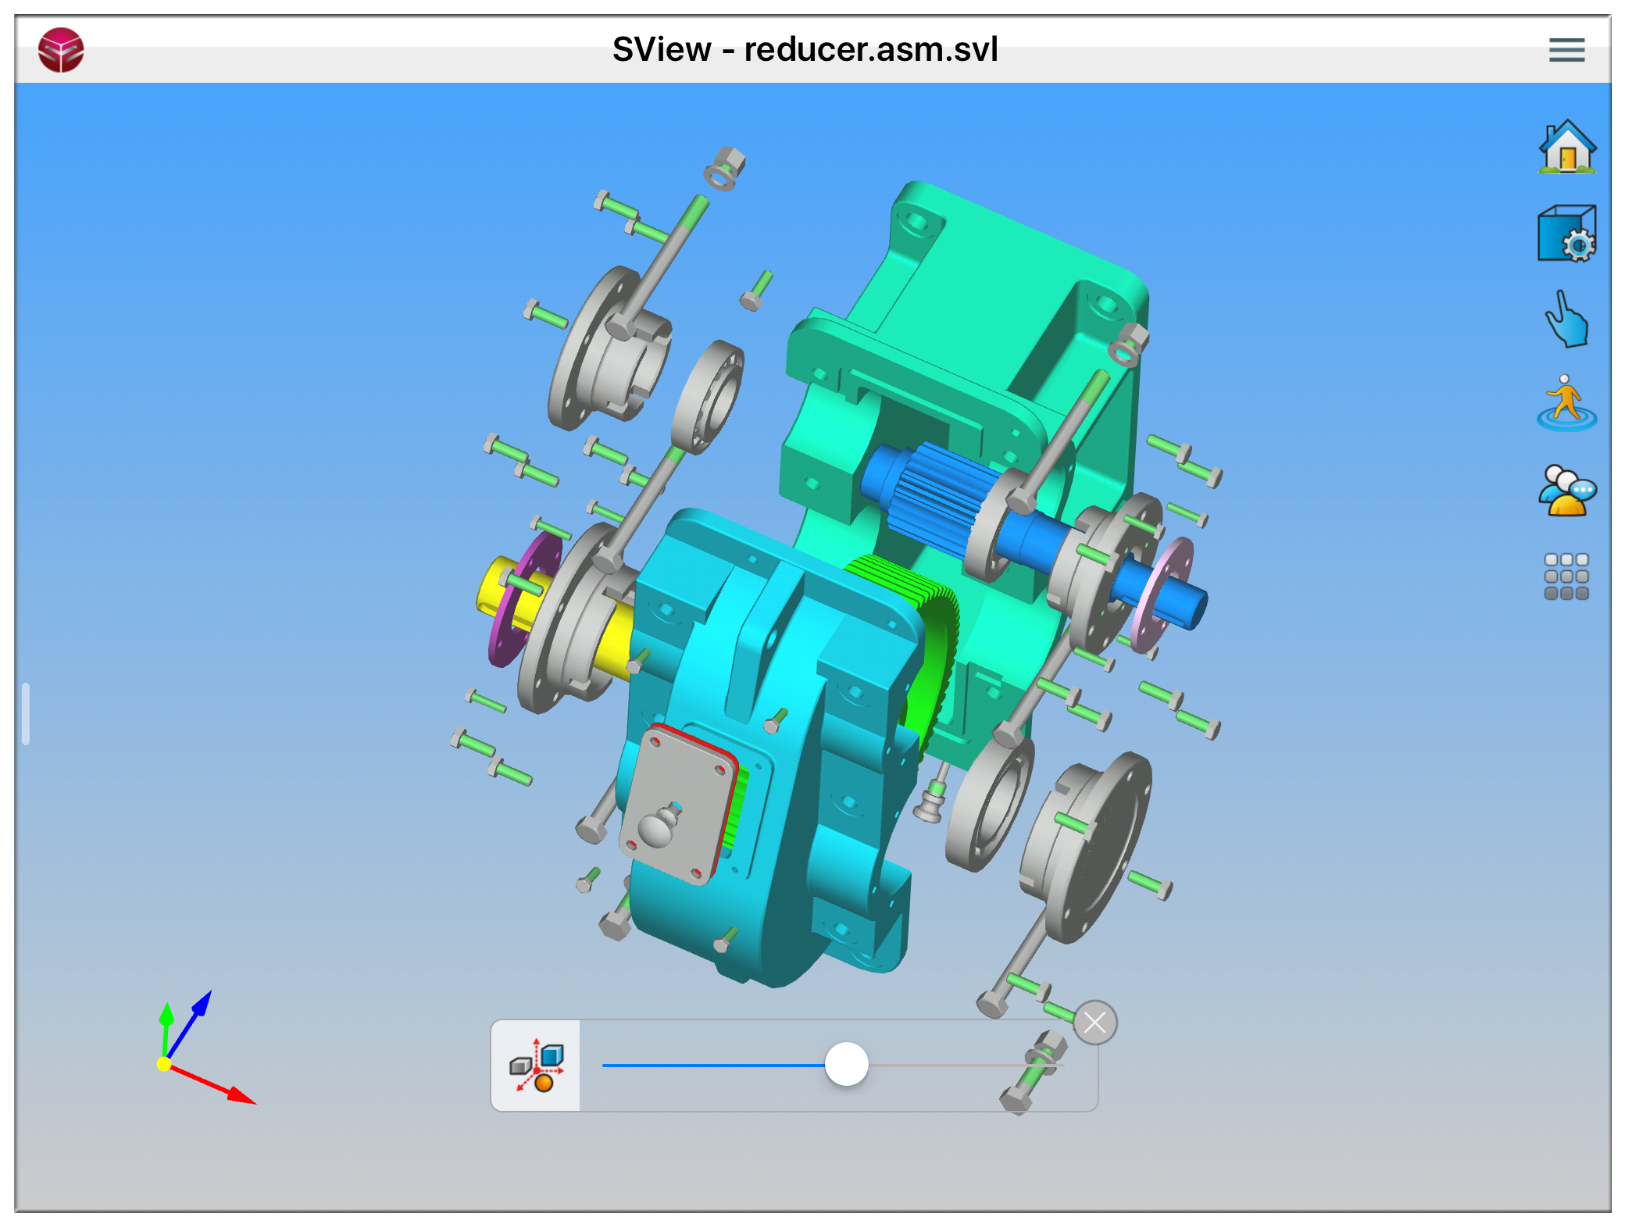Expand the left side panel handle
The width and height of the screenshot is (1626, 1227).
pos(26,714)
